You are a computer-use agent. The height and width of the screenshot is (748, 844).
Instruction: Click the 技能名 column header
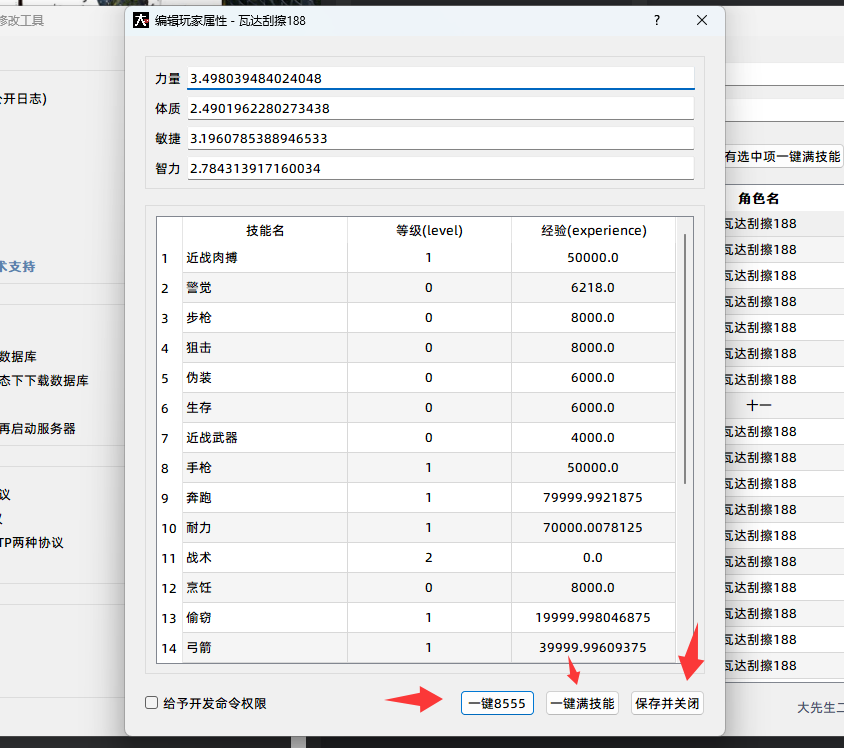tap(265, 230)
